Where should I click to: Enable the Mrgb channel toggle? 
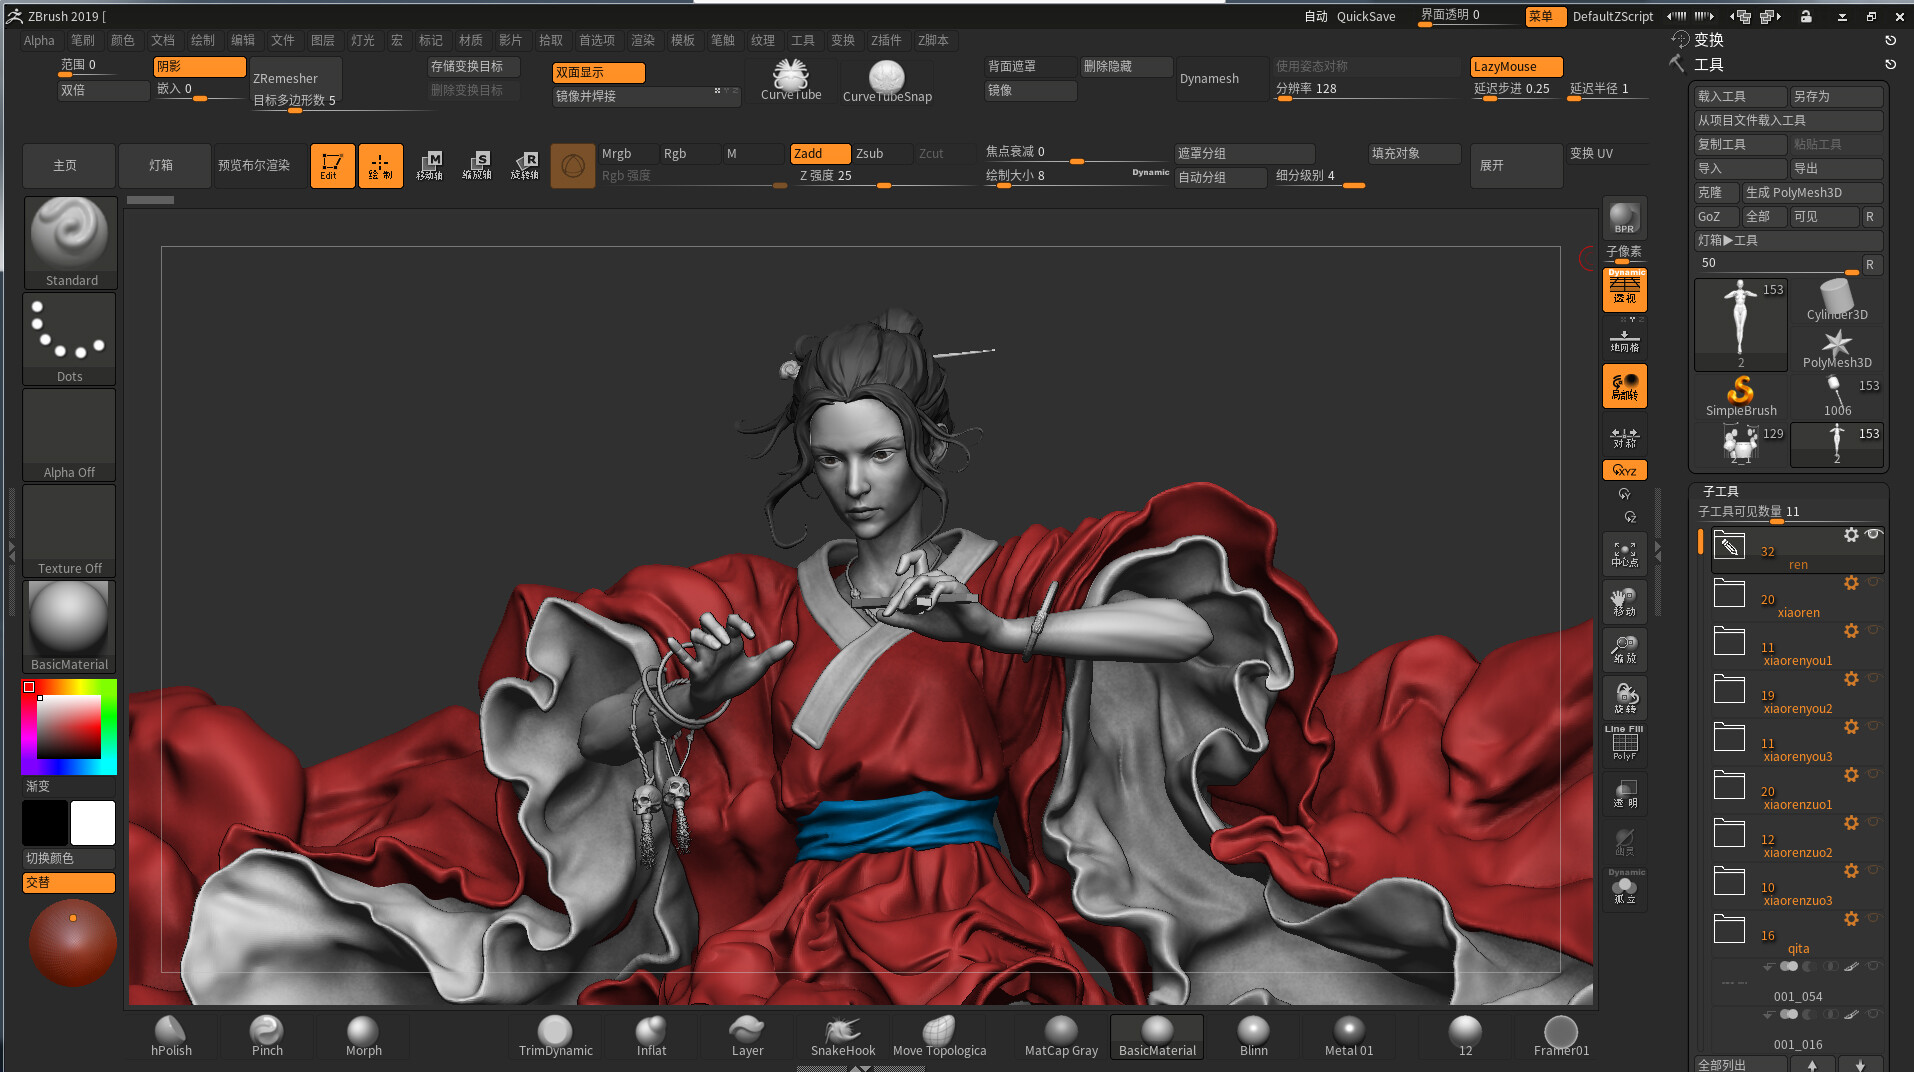coord(628,153)
